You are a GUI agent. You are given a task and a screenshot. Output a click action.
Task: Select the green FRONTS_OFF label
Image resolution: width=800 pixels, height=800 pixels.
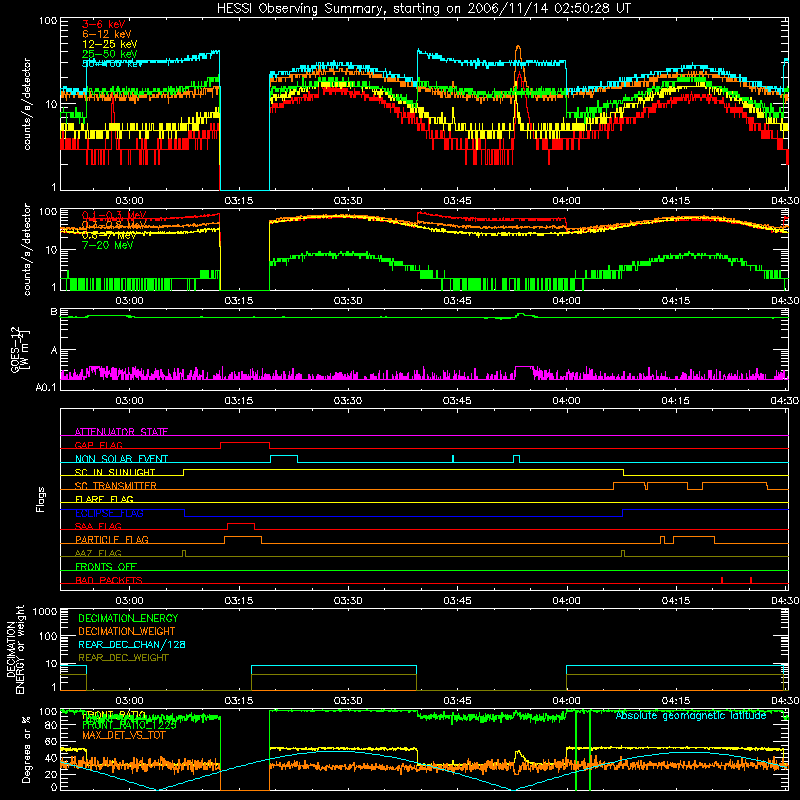point(106,566)
